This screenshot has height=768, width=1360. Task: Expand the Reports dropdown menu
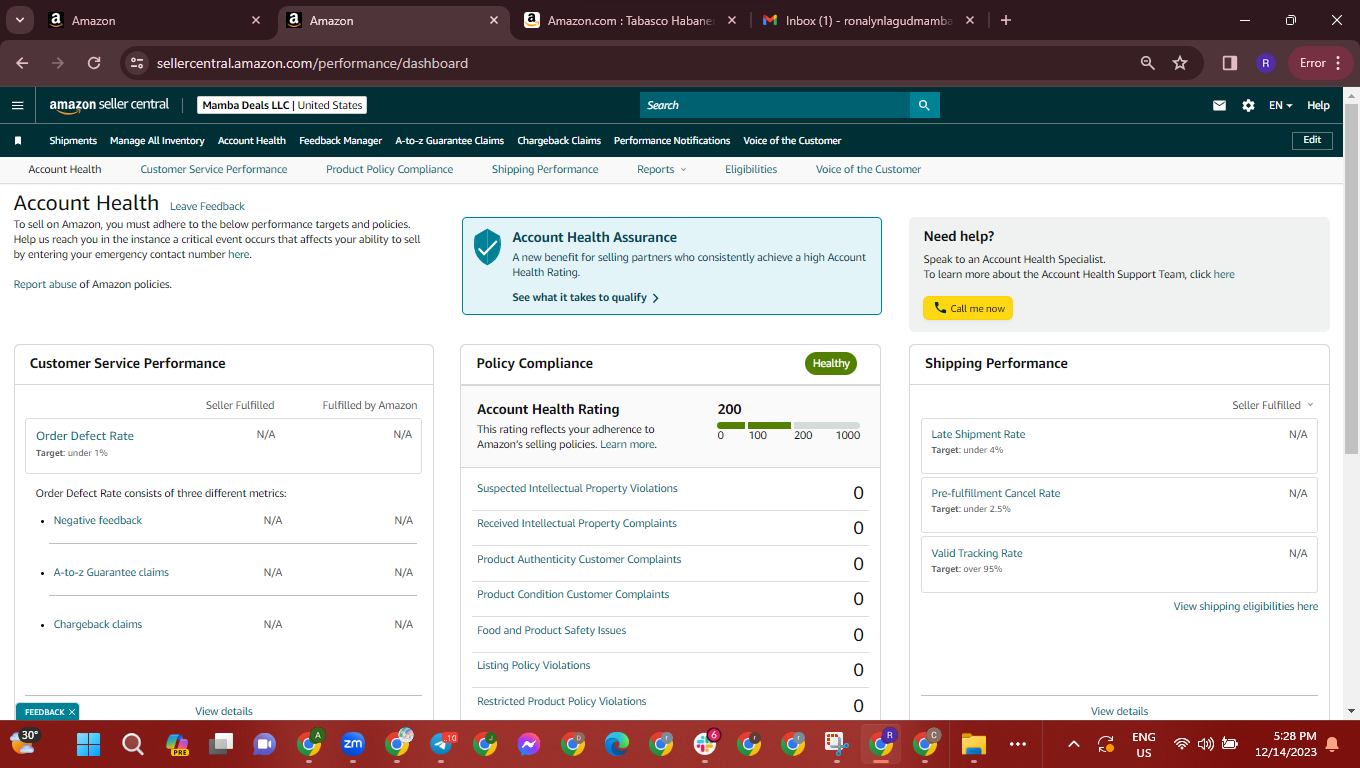[x=661, y=170]
